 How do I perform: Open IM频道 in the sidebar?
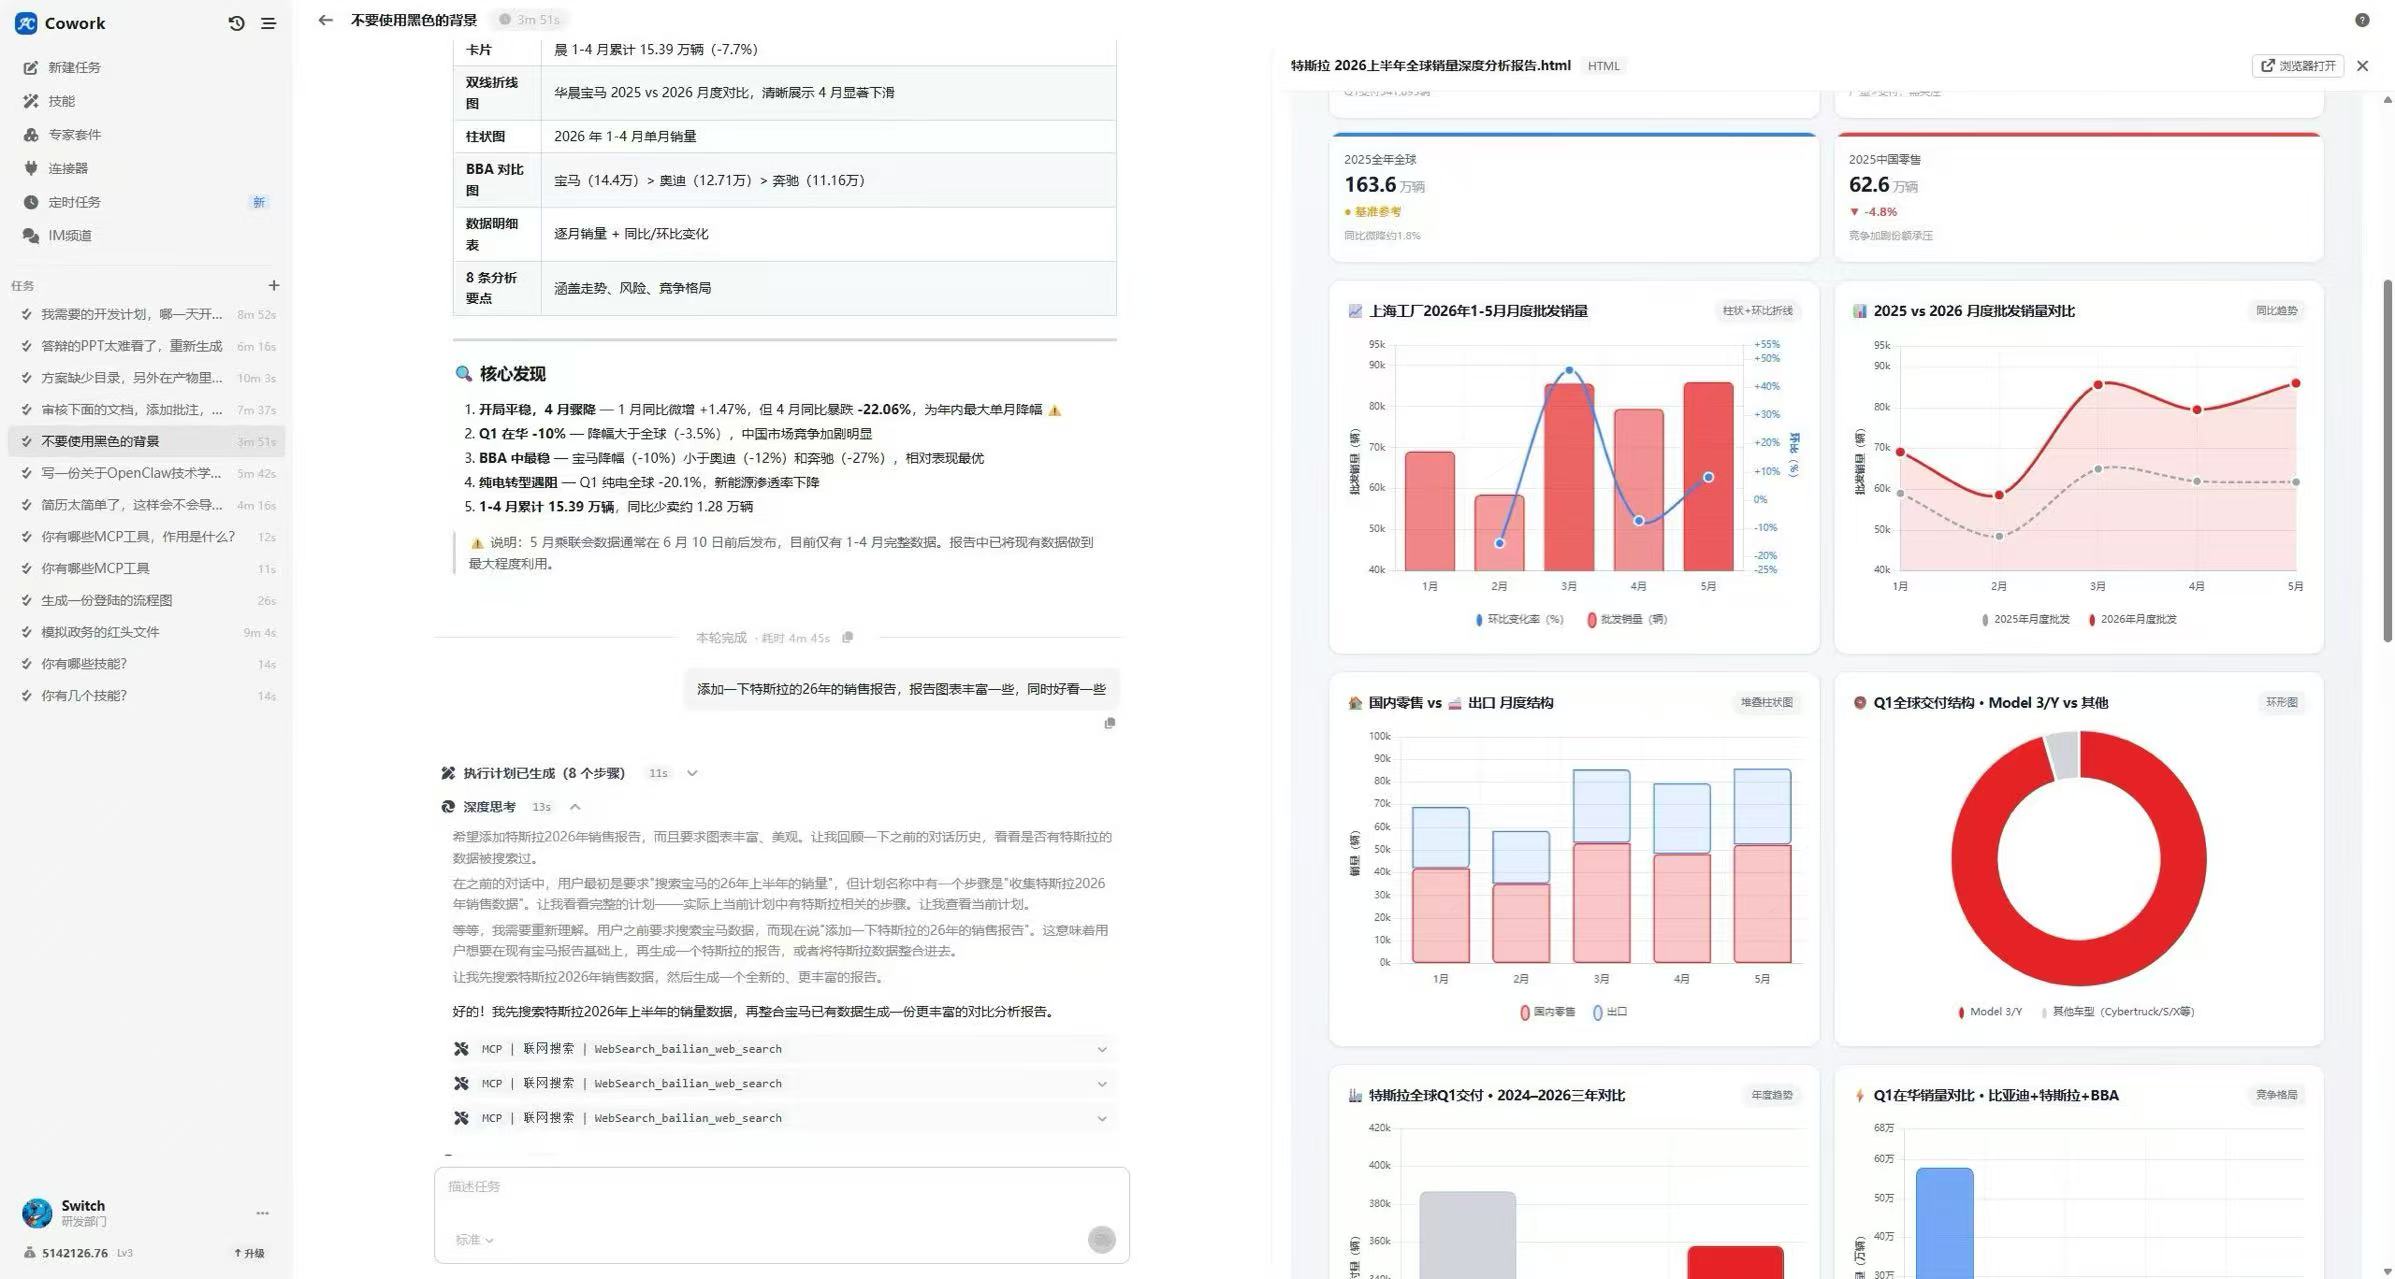tap(145, 235)
